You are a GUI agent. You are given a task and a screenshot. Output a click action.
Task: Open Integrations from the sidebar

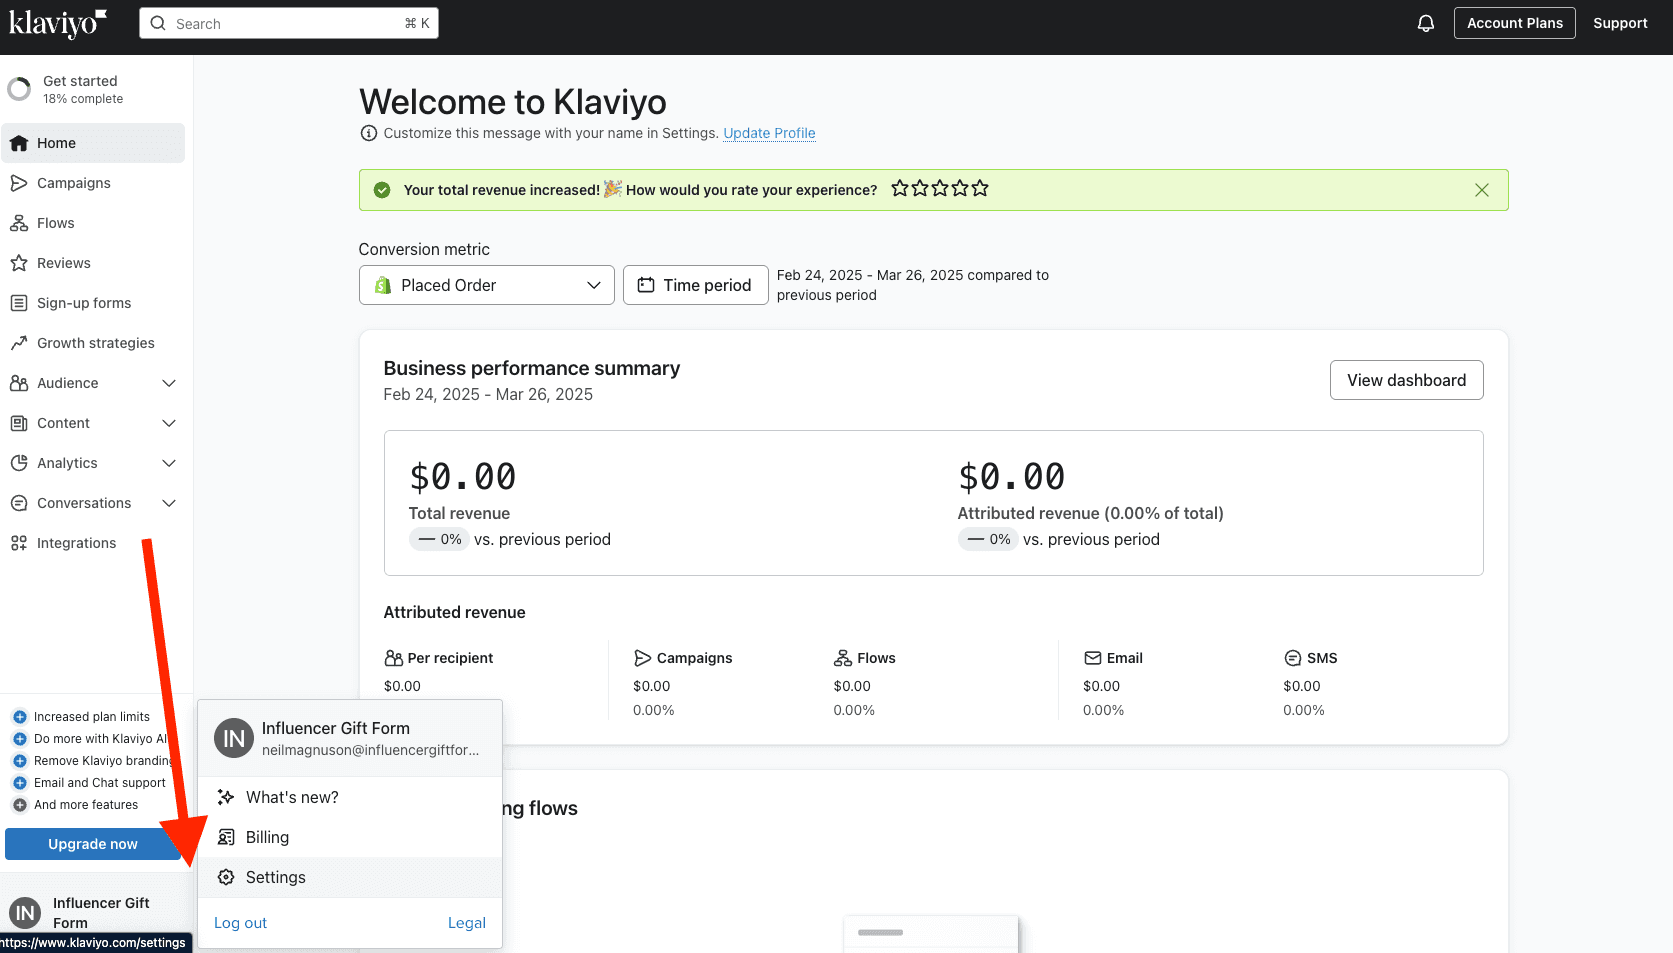click(93, 543)
